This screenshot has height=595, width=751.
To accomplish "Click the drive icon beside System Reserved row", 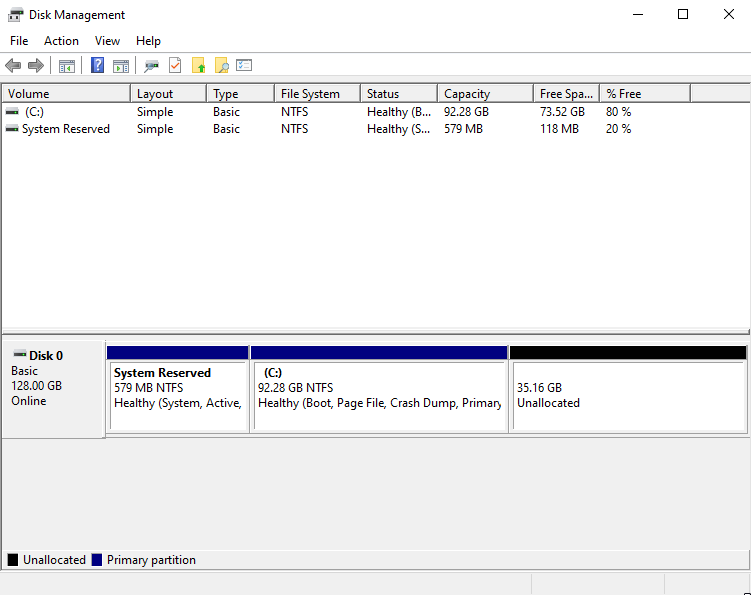I will pyautogui.click(x=12, y=129).
